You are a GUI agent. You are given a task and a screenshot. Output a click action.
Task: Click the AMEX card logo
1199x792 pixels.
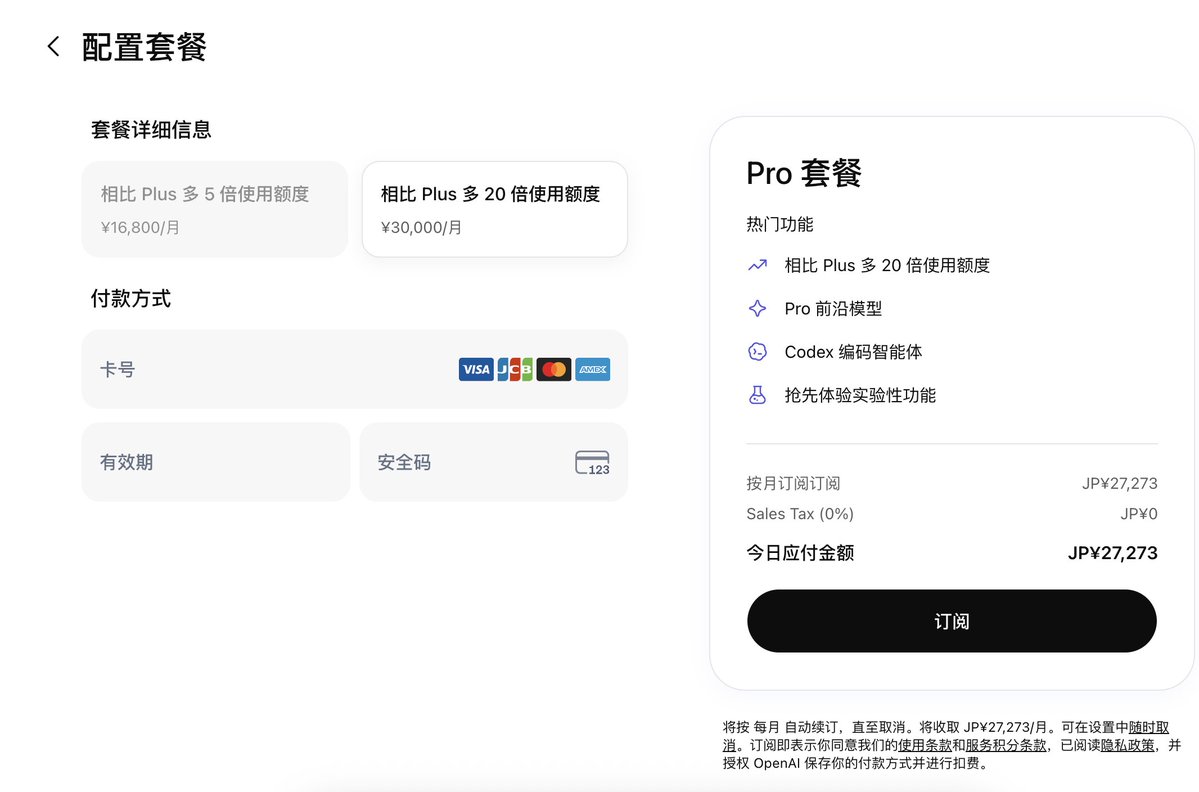coord(593,369)
